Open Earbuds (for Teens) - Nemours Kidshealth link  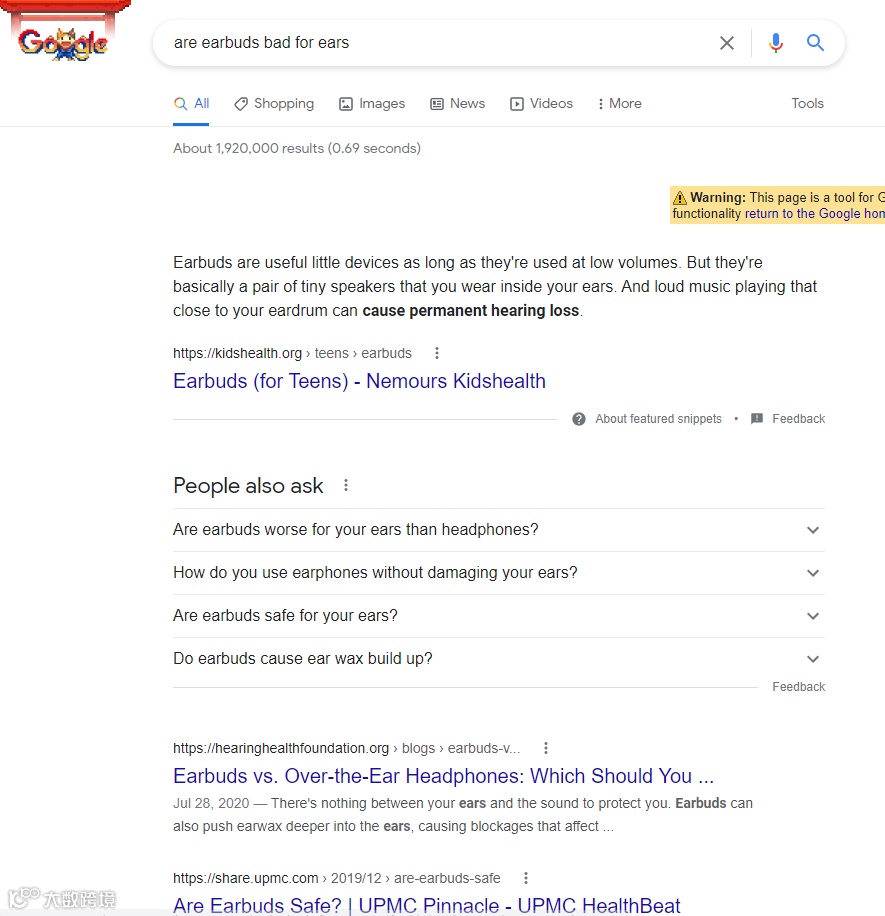click(359, 381)
